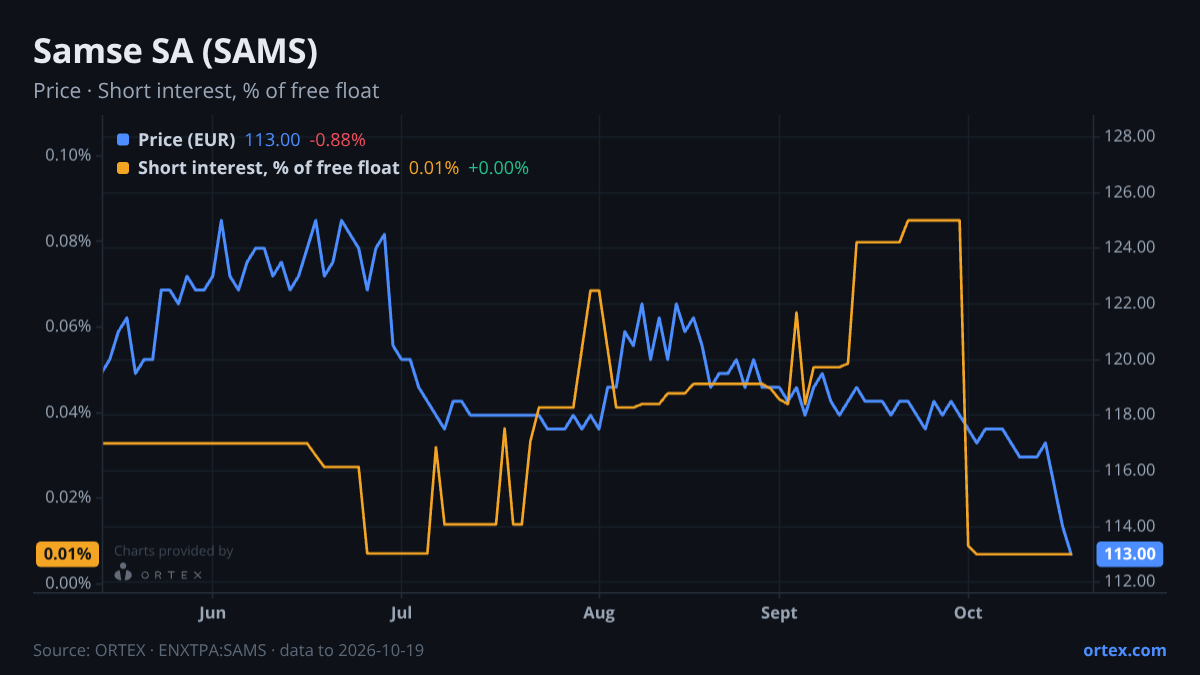Click the 0.10% left axis label
Image resolution: width=1200 pixels, height=675 pixels.
tap(68, 155)
